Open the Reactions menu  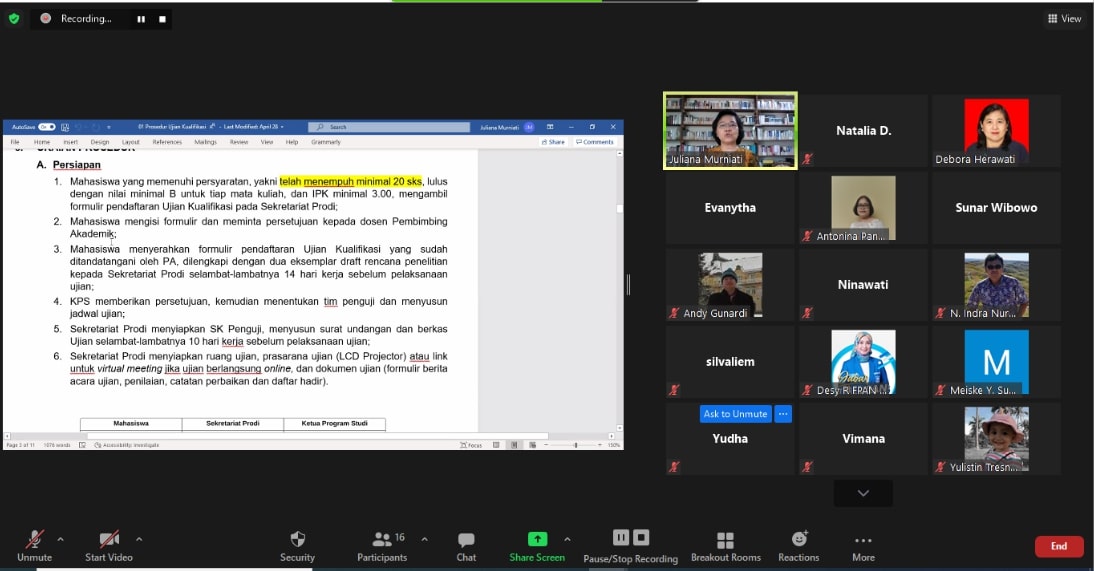click(799, 545)
